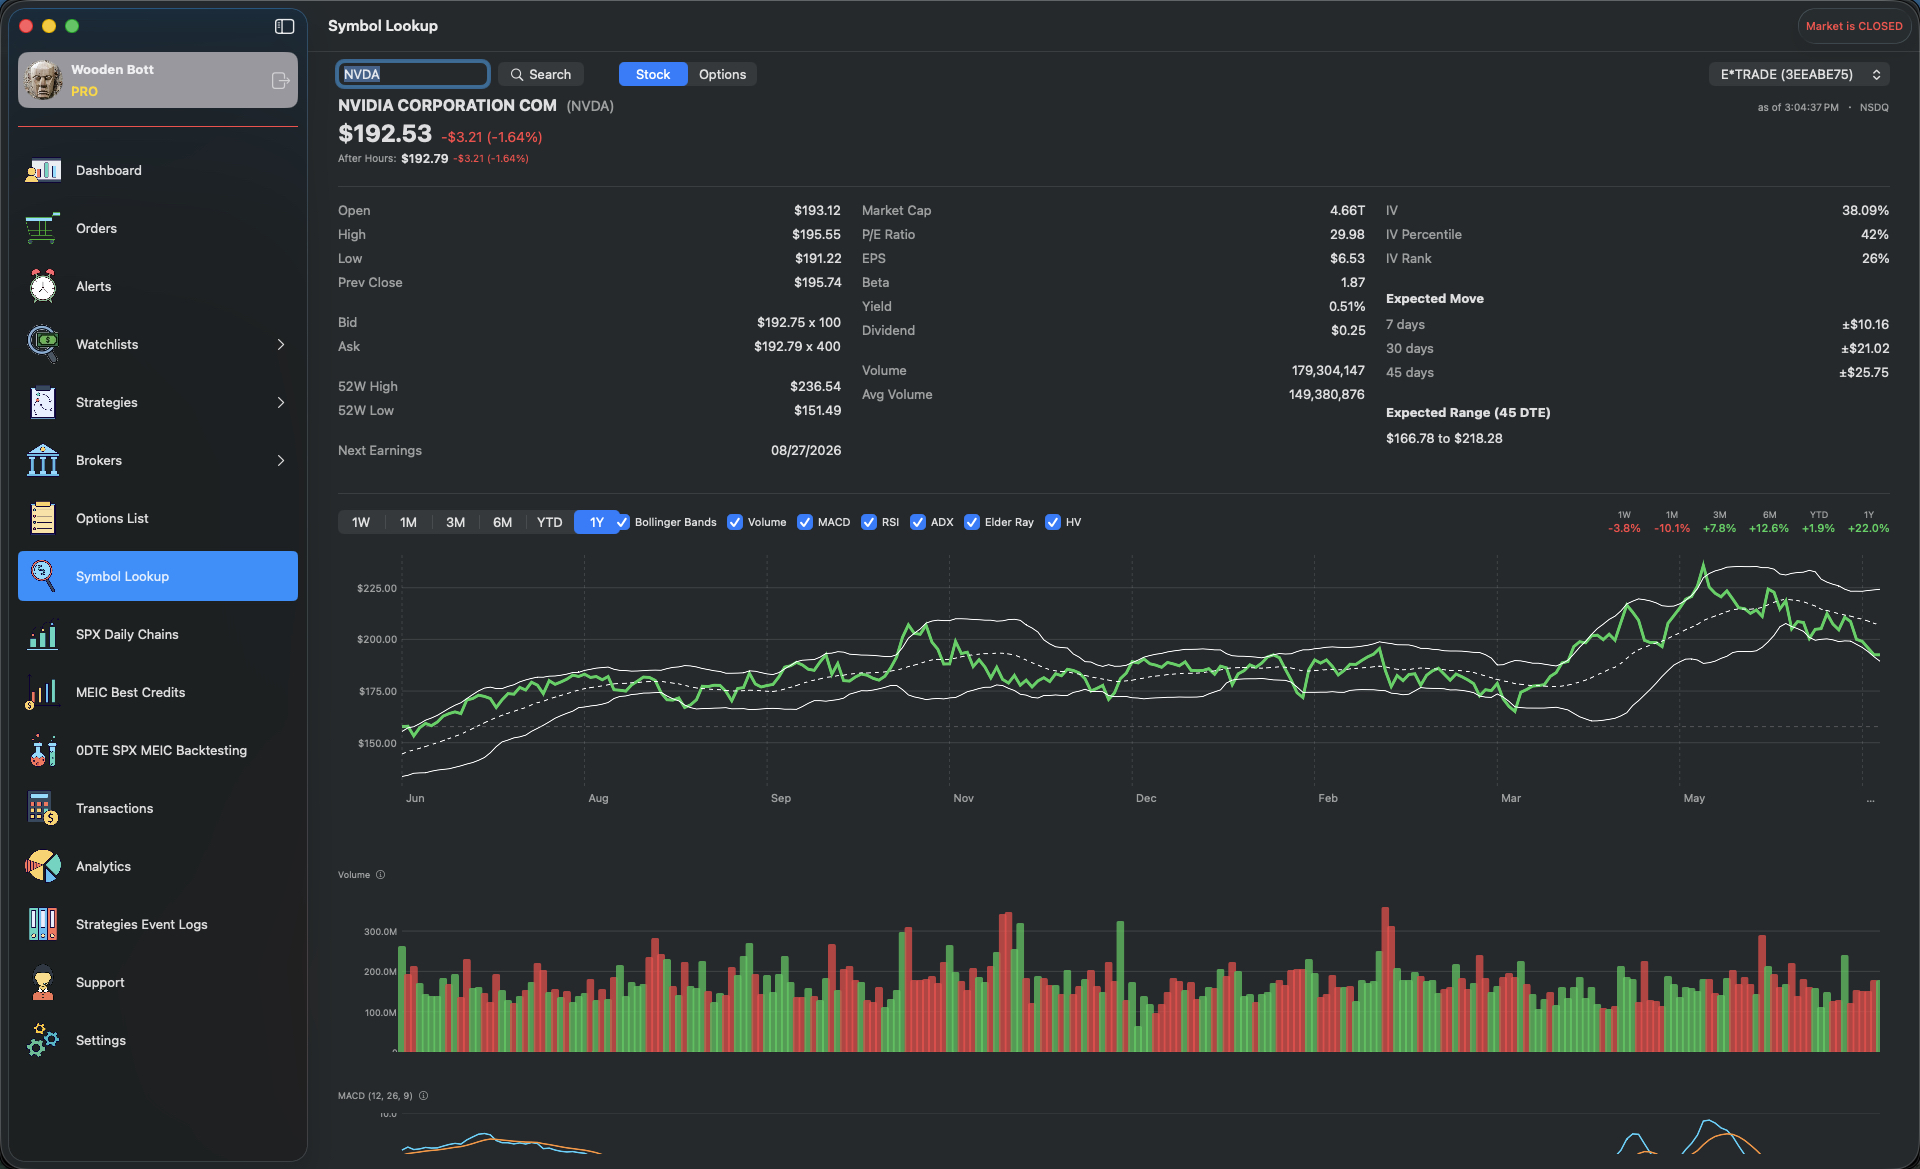The width and height of the screenshot is (1920, 1169).
Task: Click the 0DTE SPX MEIC Backtesting icon
Action: (43, 750)
